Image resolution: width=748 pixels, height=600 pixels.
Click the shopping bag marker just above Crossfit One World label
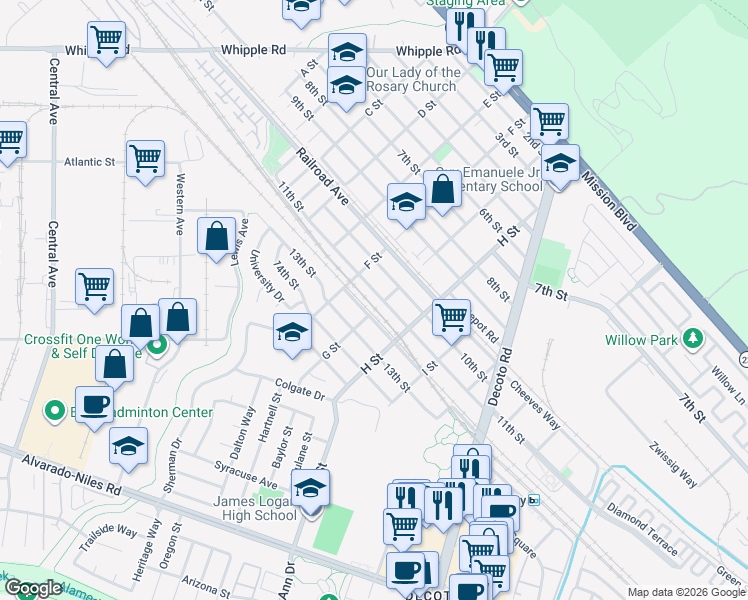[x=140, y=323]
